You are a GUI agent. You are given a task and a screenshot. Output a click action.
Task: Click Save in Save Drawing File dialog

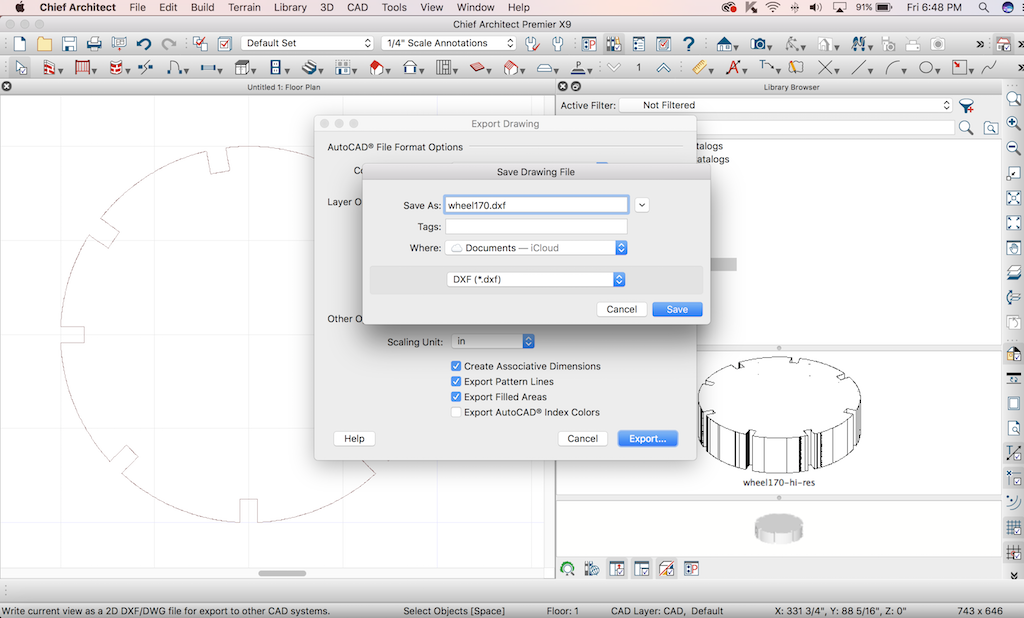677,309
